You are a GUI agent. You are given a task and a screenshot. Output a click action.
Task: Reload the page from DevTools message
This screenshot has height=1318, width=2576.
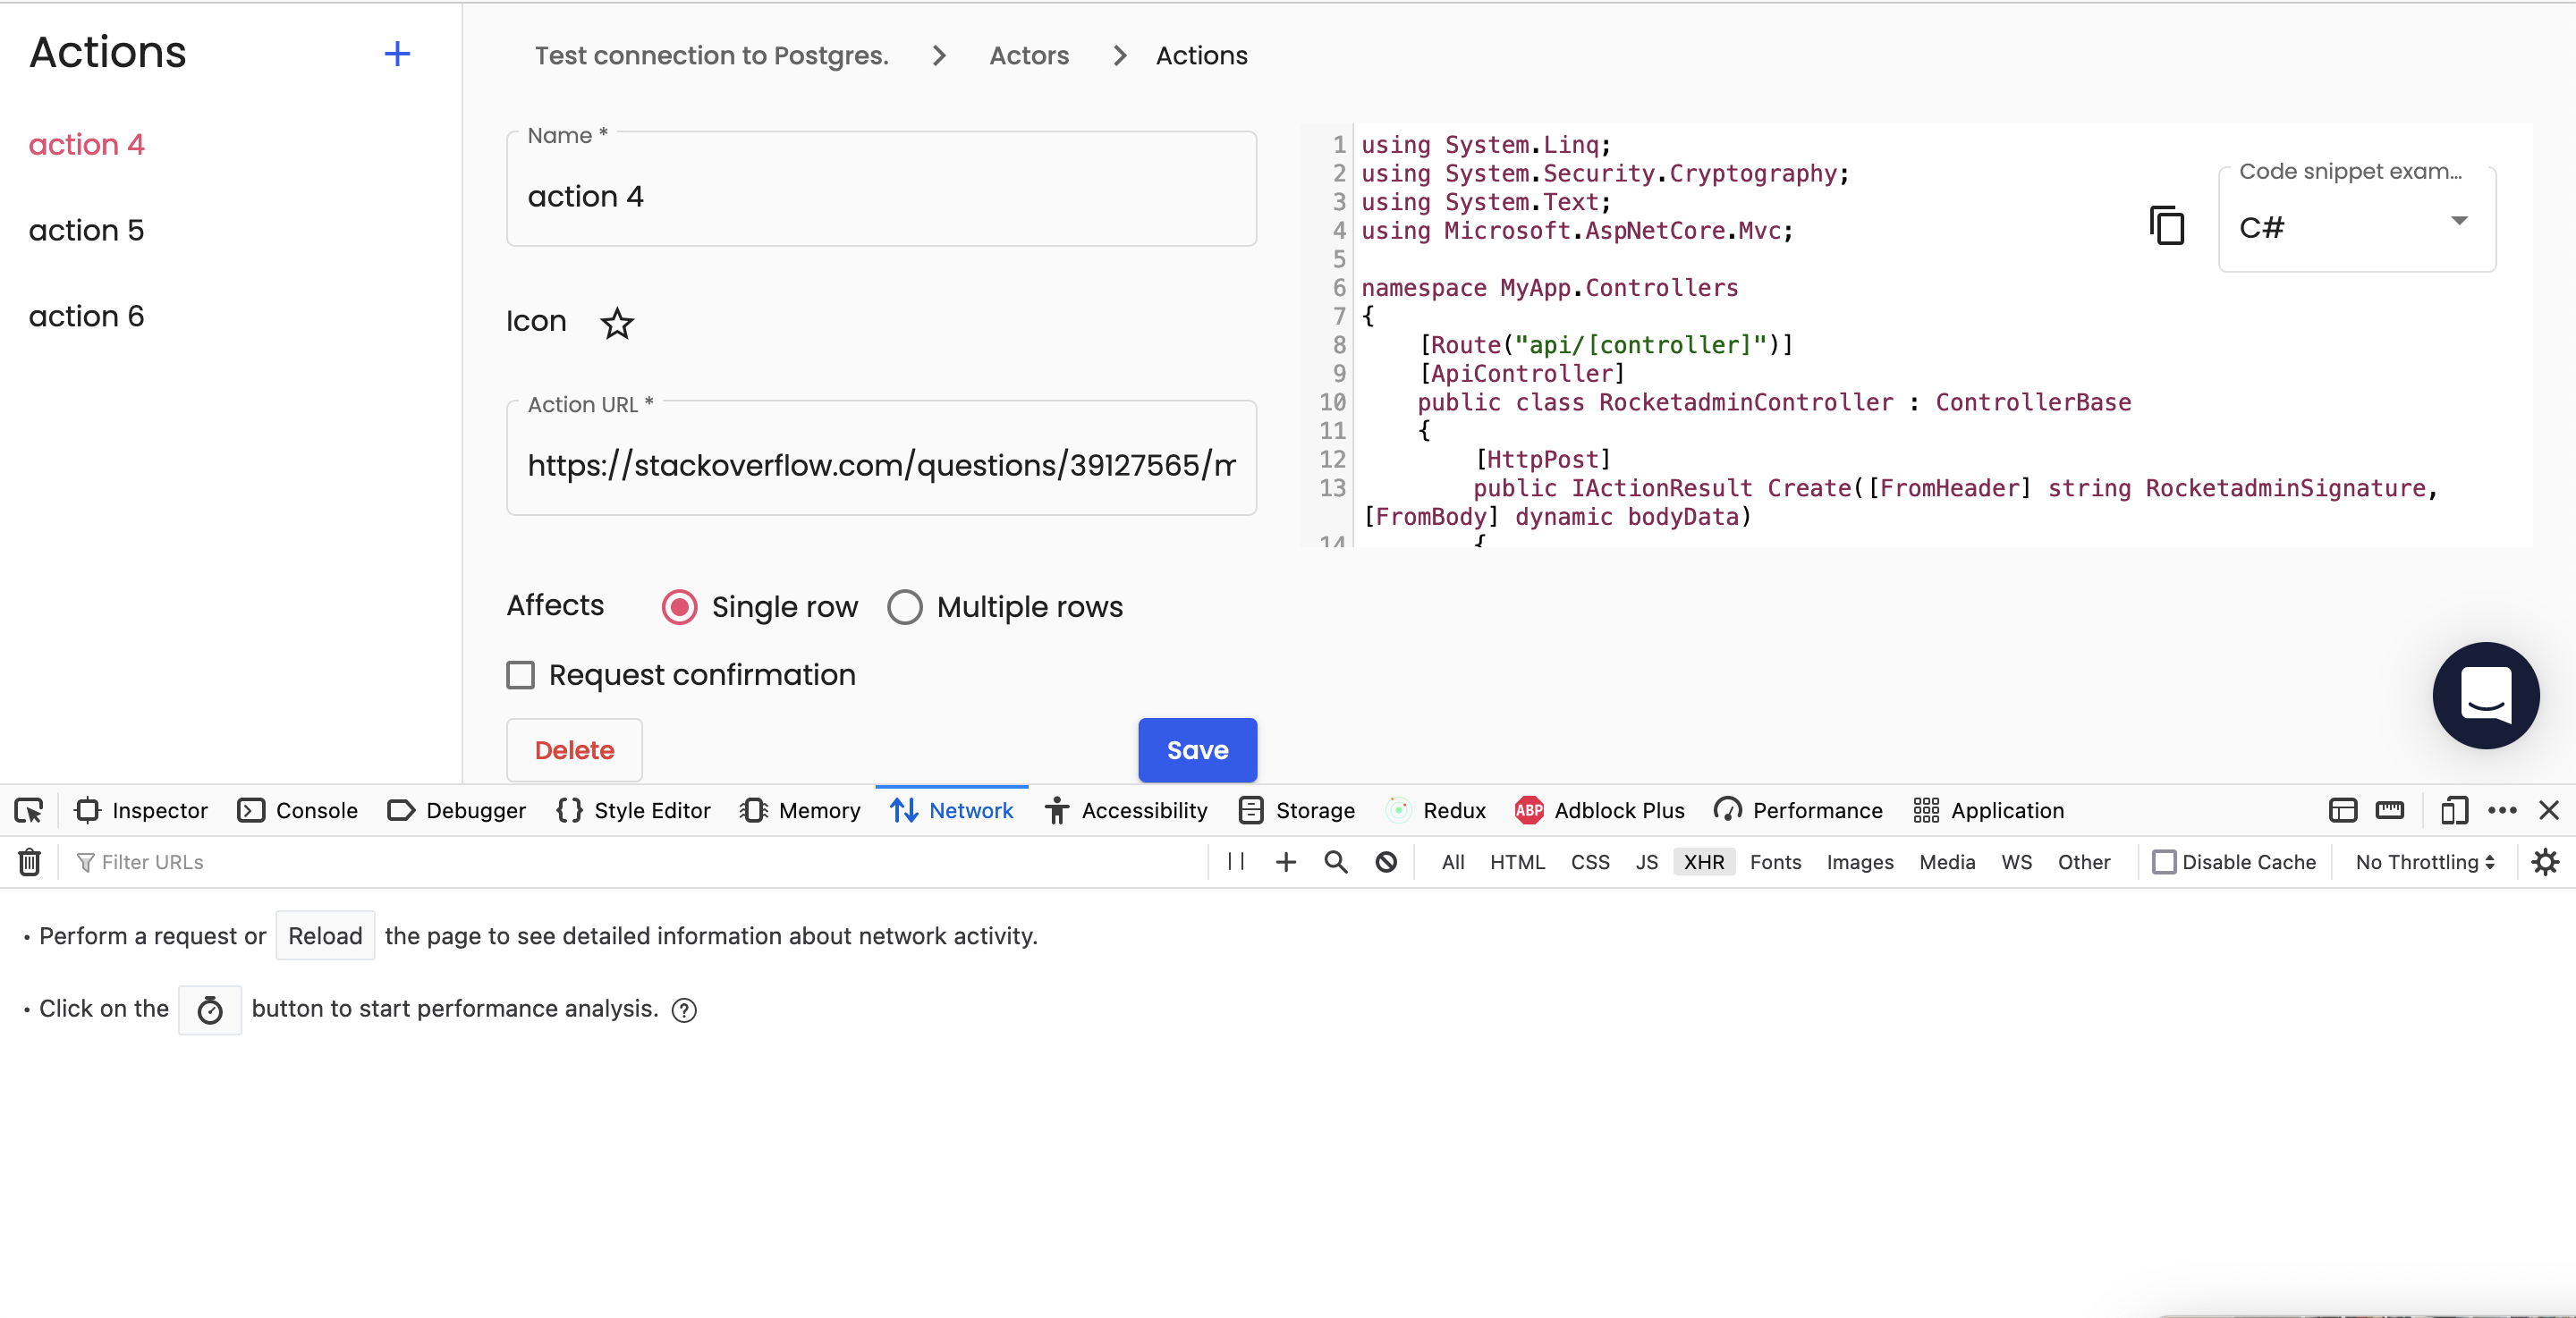(x=324, y=936)
